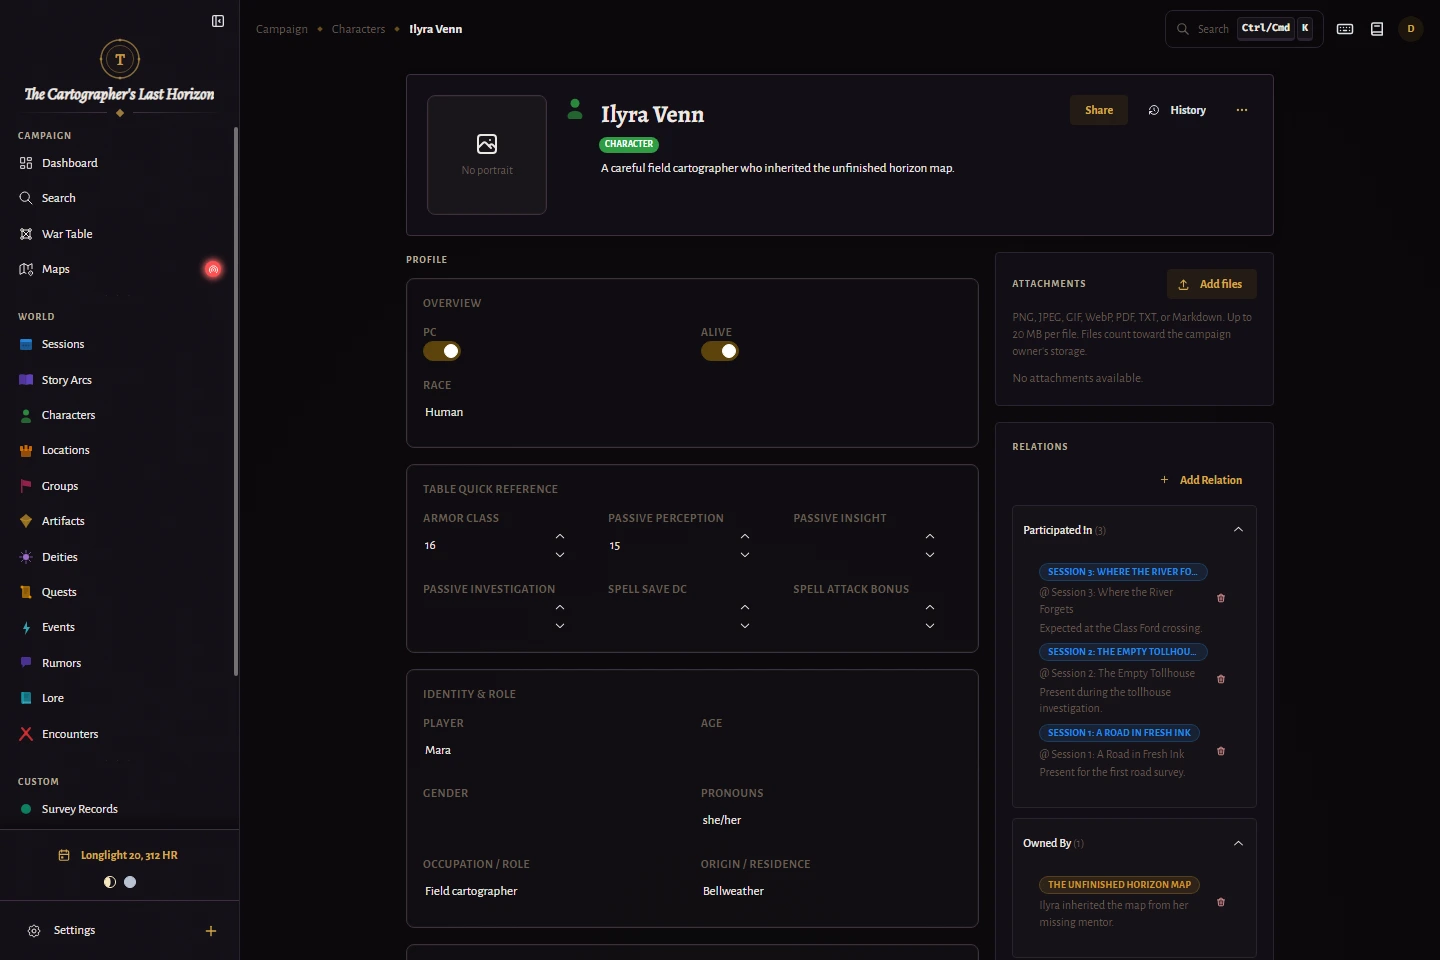Open History for this character
1440x960 pixels.
tap(1178, 110)
